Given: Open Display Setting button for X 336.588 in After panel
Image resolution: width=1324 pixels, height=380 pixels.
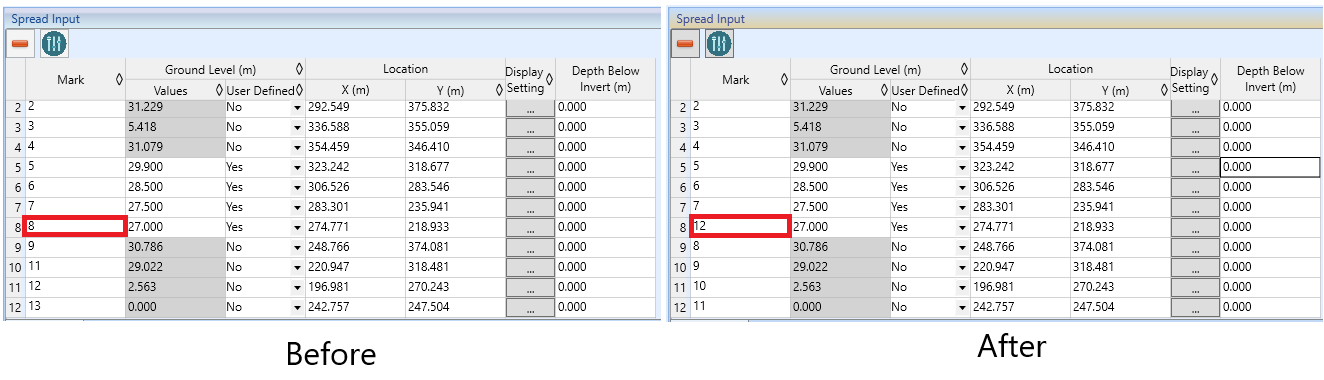Looking at the screenshot, I should point(1195,128).
